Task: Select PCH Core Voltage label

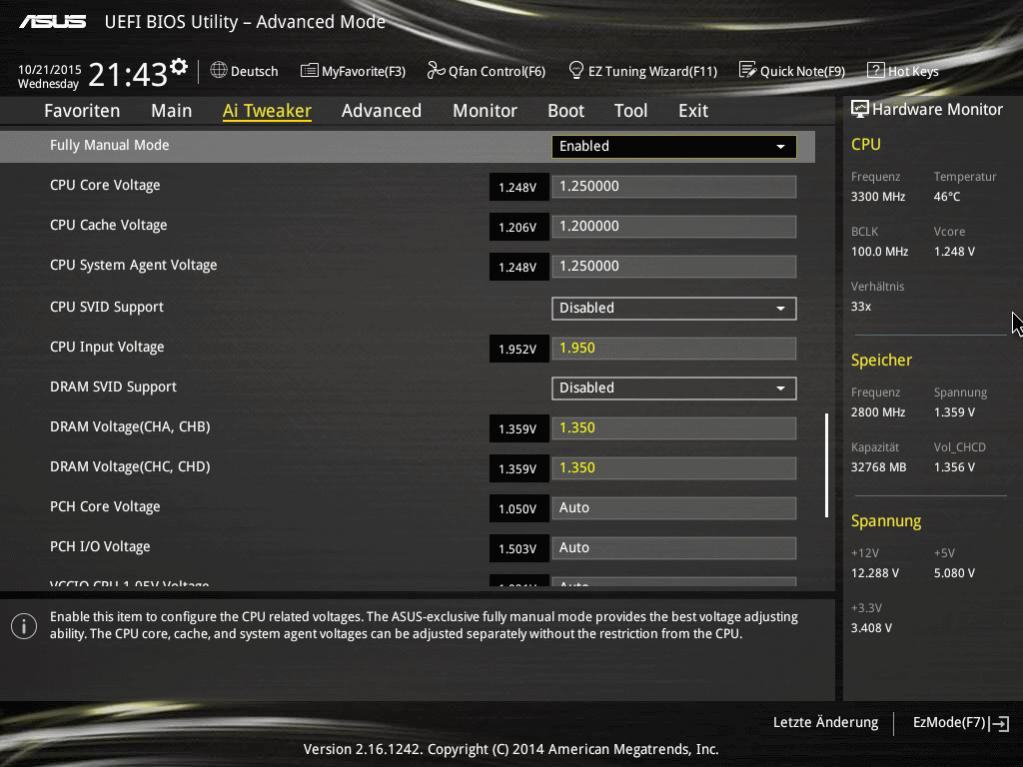Action: click(105, 507)
